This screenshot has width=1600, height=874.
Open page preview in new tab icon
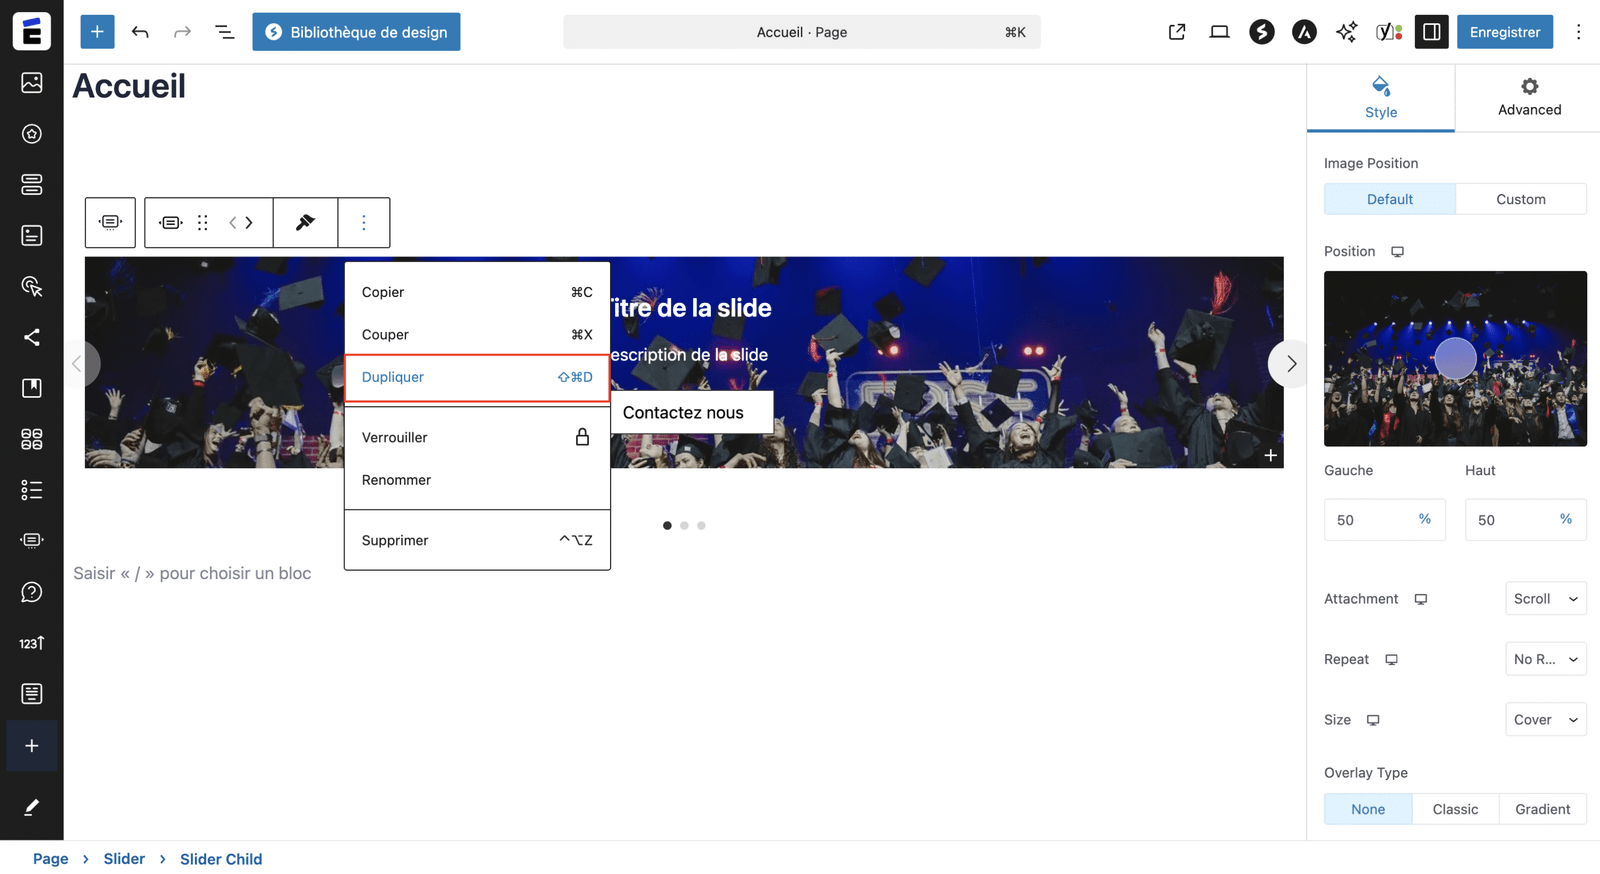click(1177, 32)
